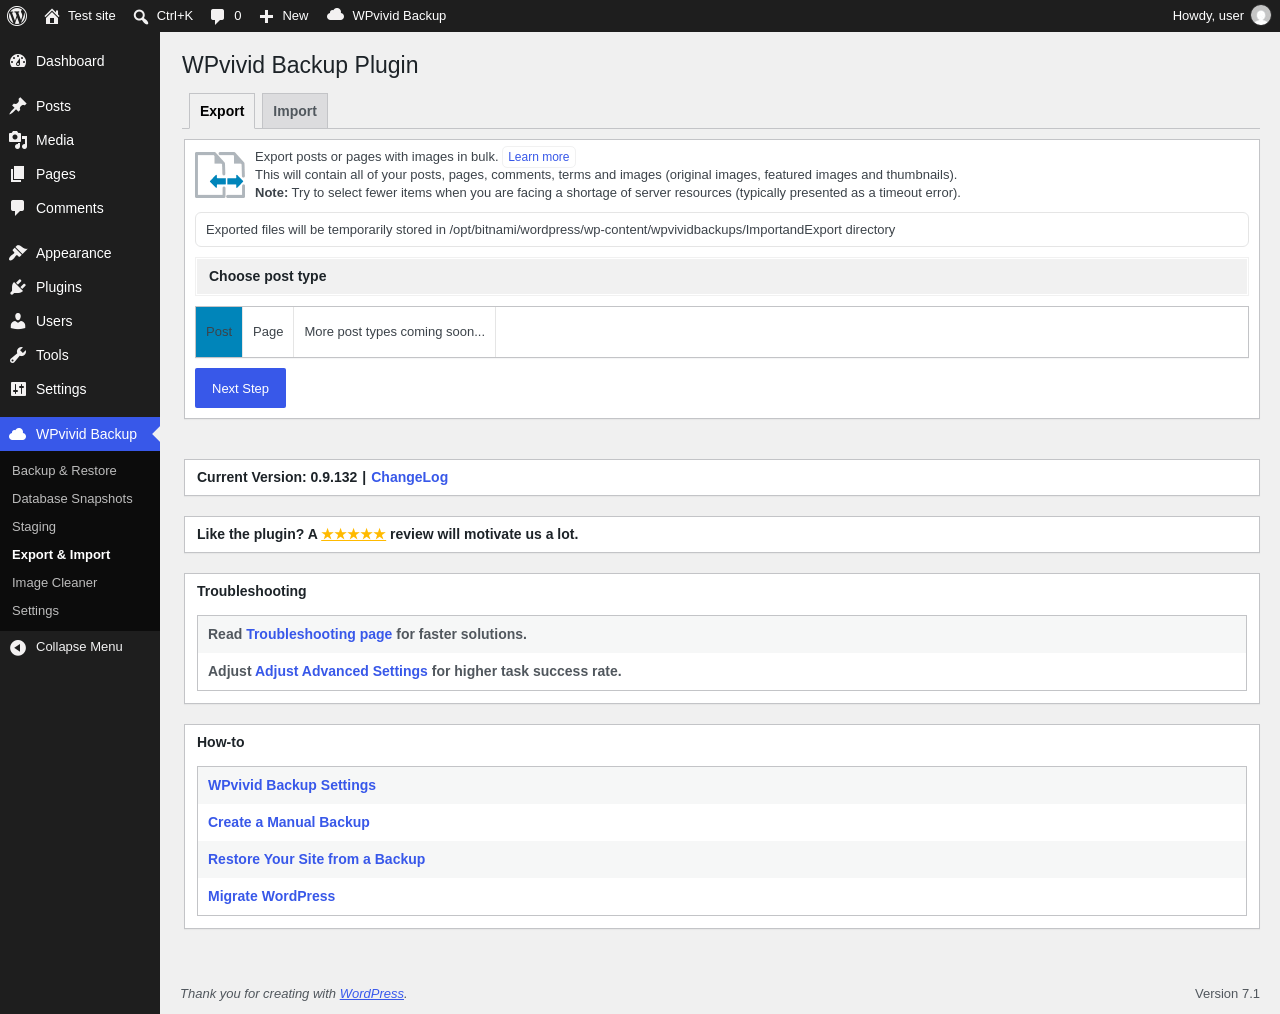The width and height of the screenshot is (1280, 1014).
Task: Open Adjust Advanced Settings link
Action: 341,671
